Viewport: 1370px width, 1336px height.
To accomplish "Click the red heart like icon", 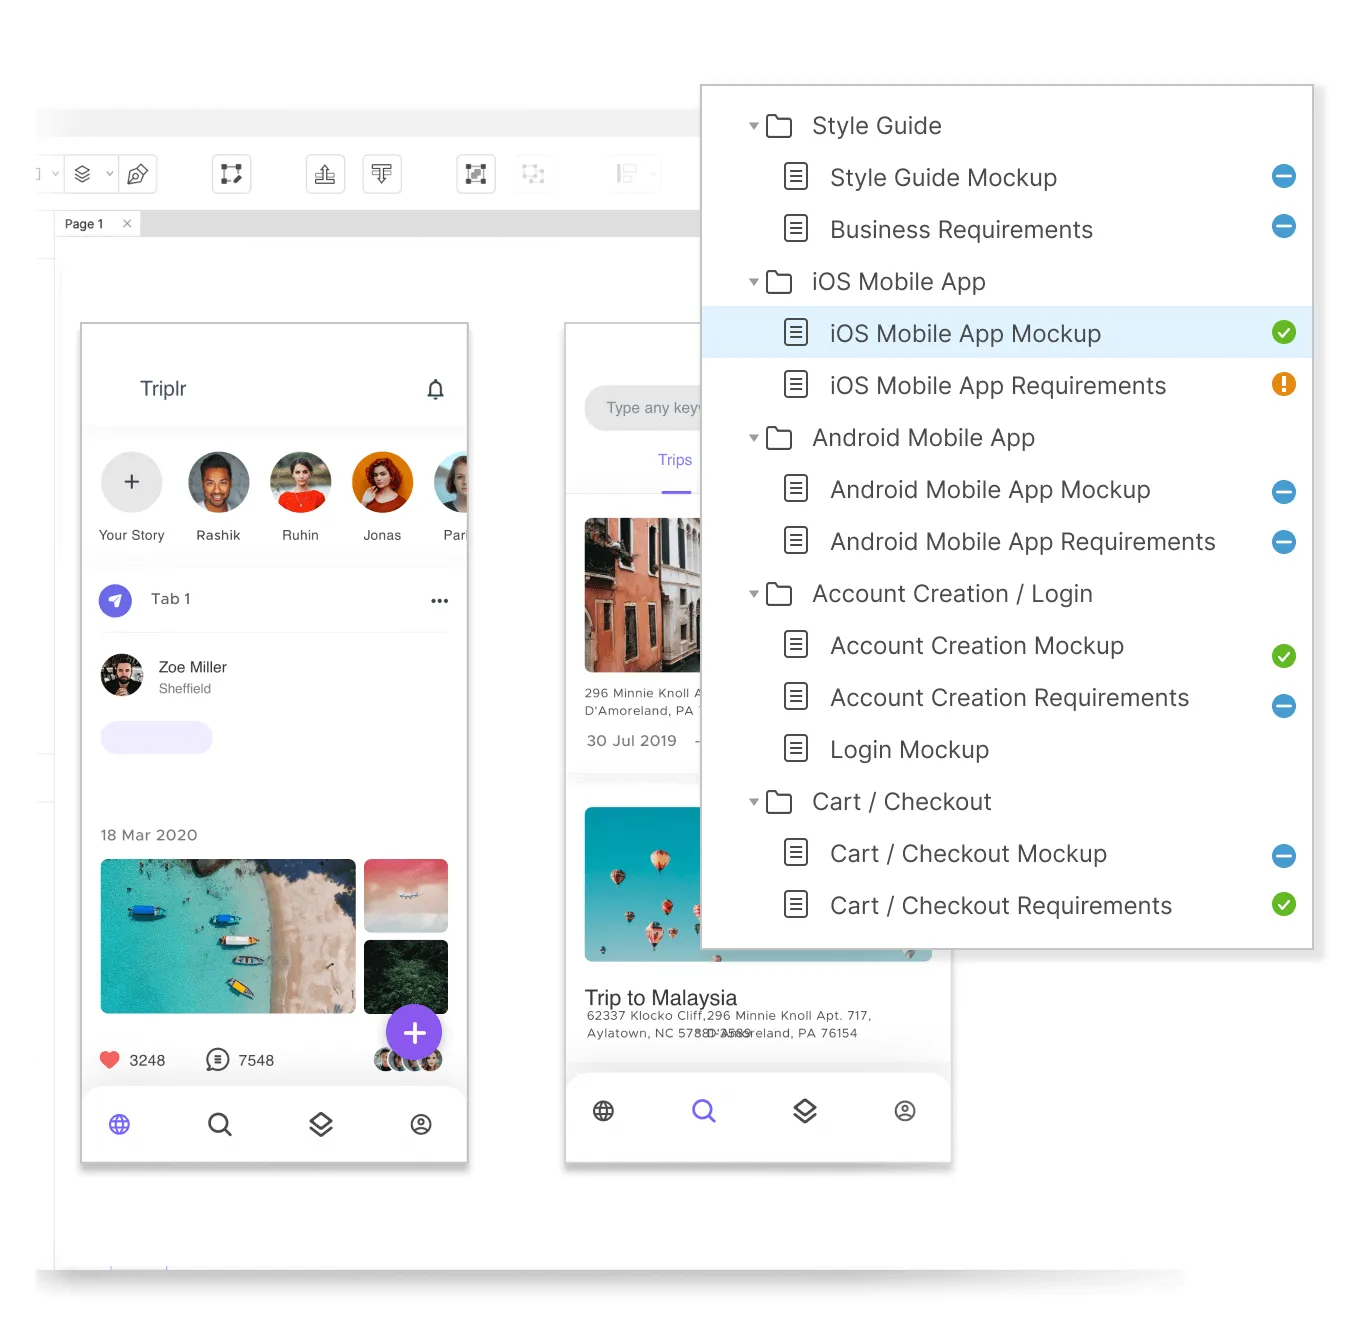I will [x=110, y=1060].
